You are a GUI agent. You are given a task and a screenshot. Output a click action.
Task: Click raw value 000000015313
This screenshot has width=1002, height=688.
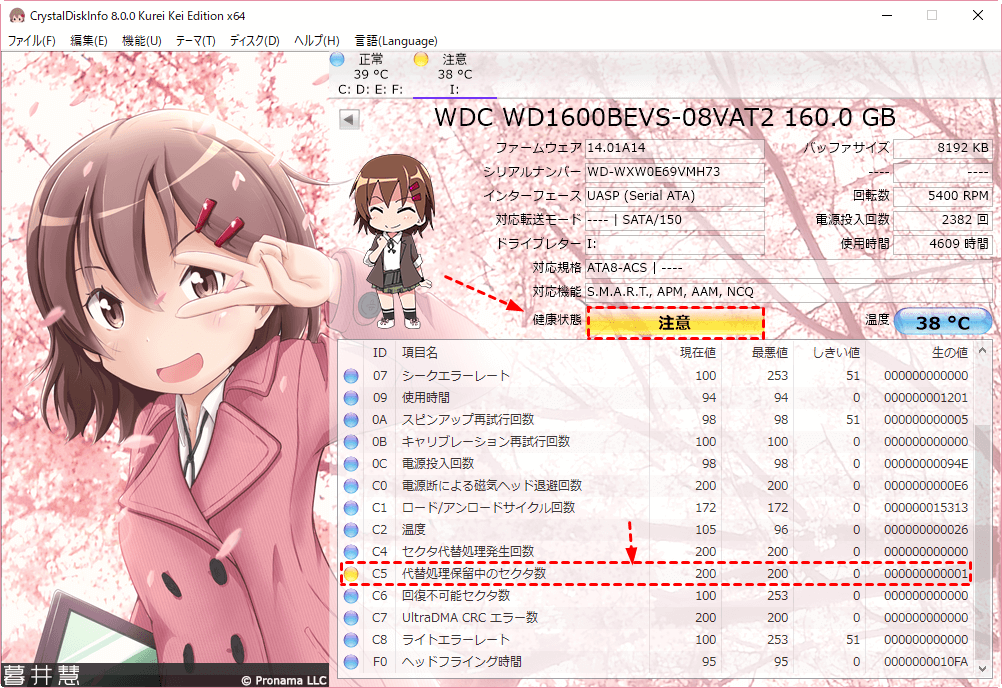926,508
